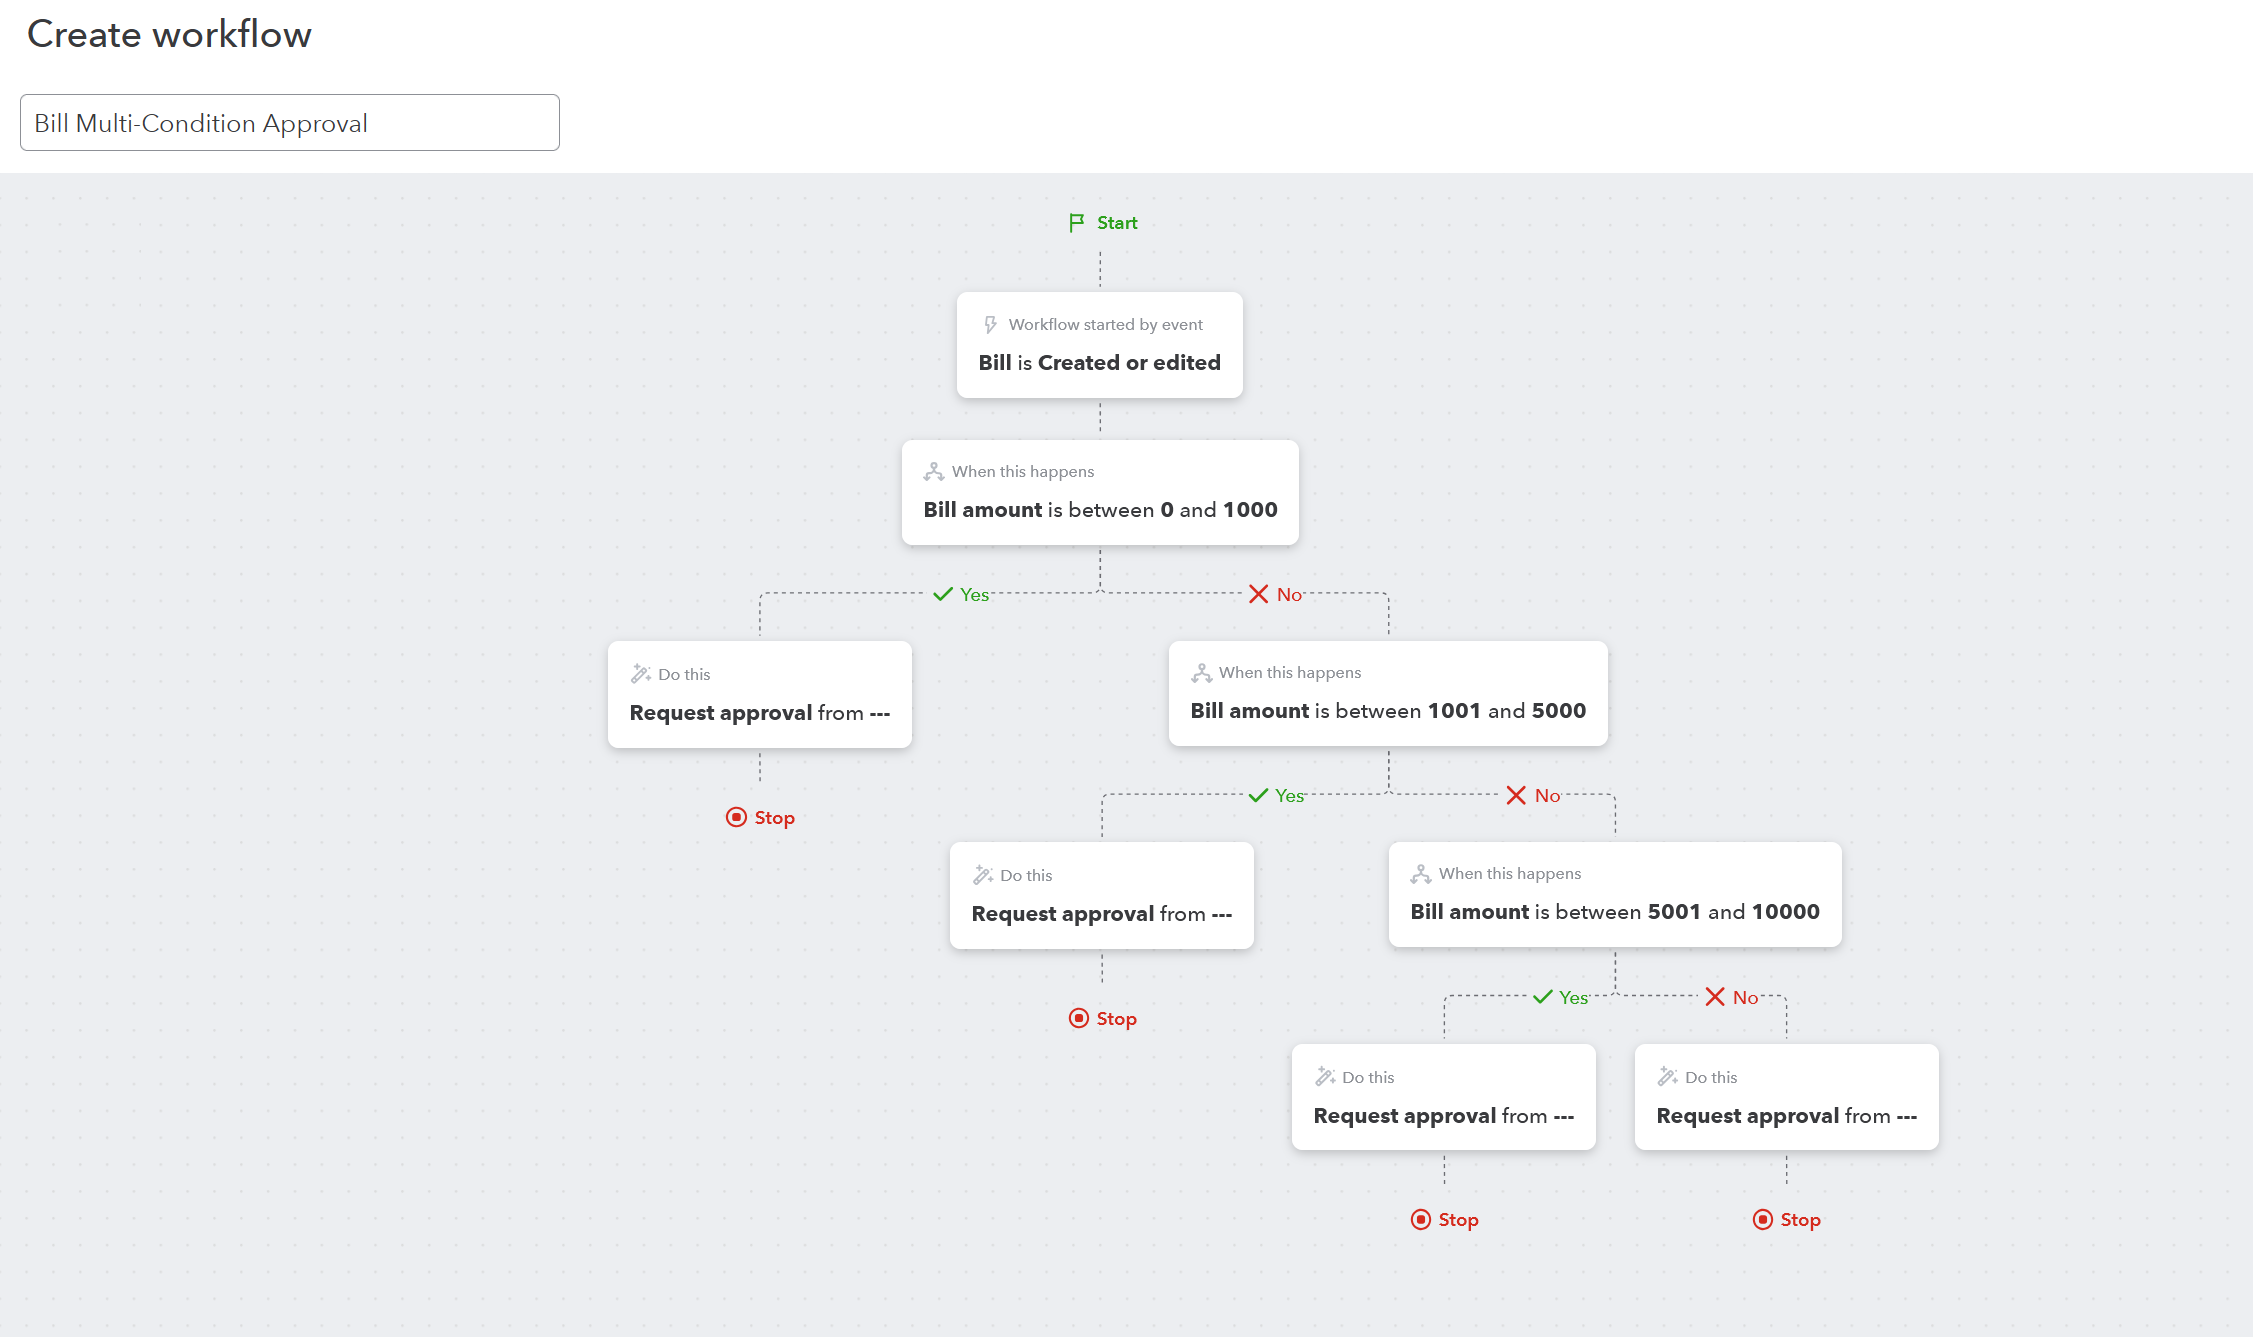Toggle the No branch under 1001-5000 condition

1532,795
